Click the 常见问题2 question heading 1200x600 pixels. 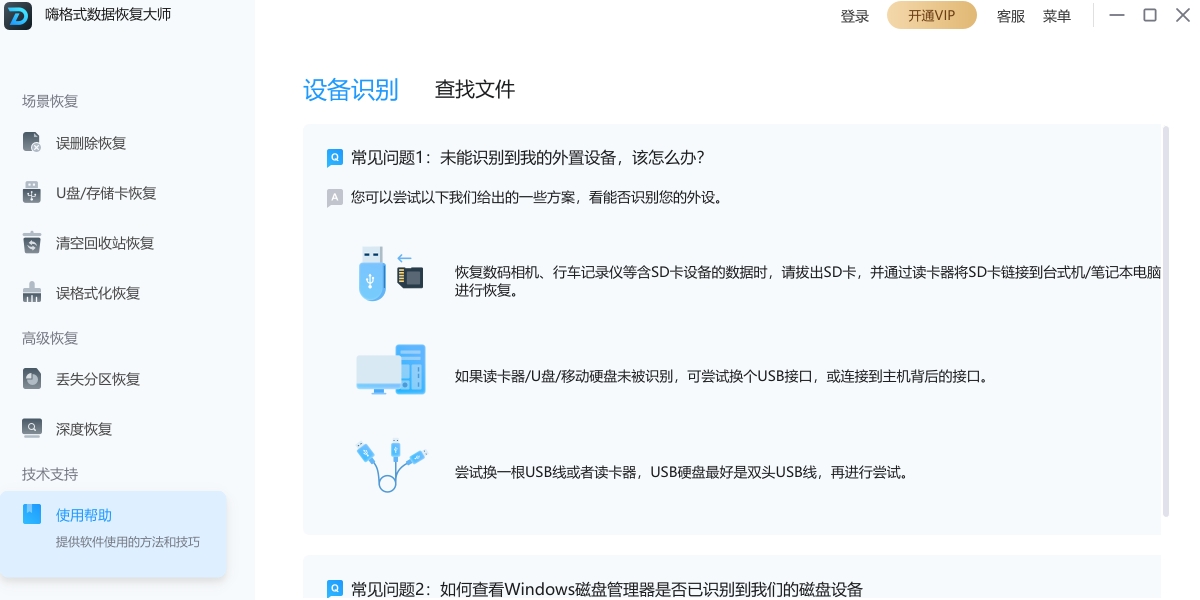[x=606, y=589]
